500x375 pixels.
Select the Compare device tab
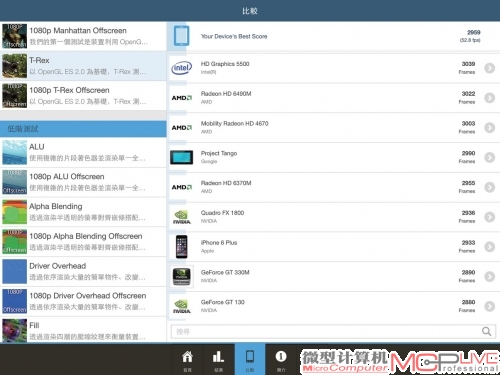250,359
